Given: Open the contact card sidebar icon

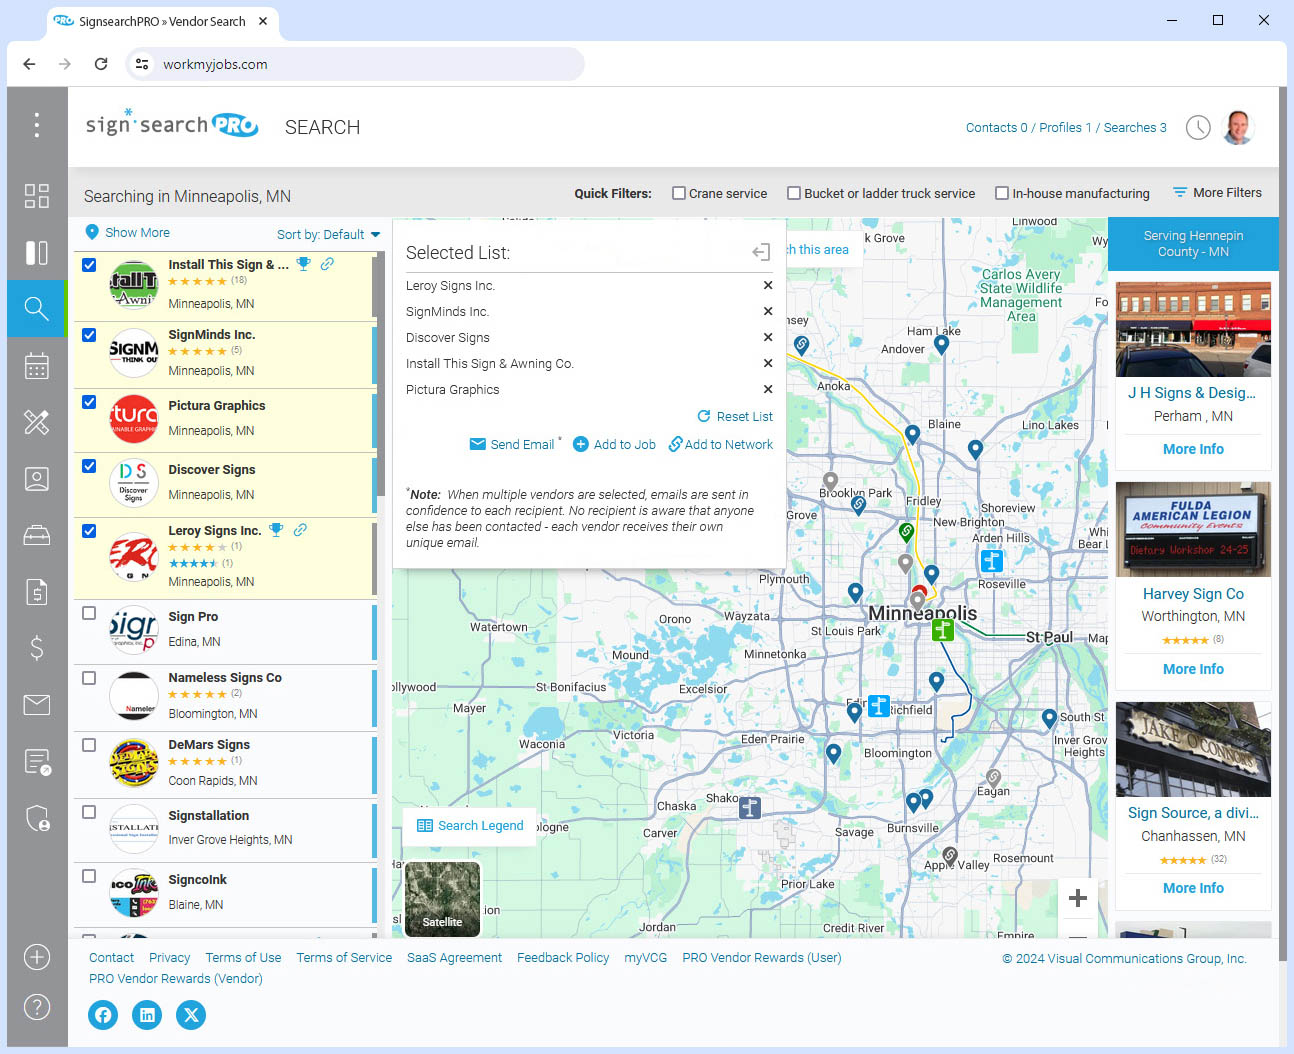Looking at the screenshot, I should click(37, 479).
